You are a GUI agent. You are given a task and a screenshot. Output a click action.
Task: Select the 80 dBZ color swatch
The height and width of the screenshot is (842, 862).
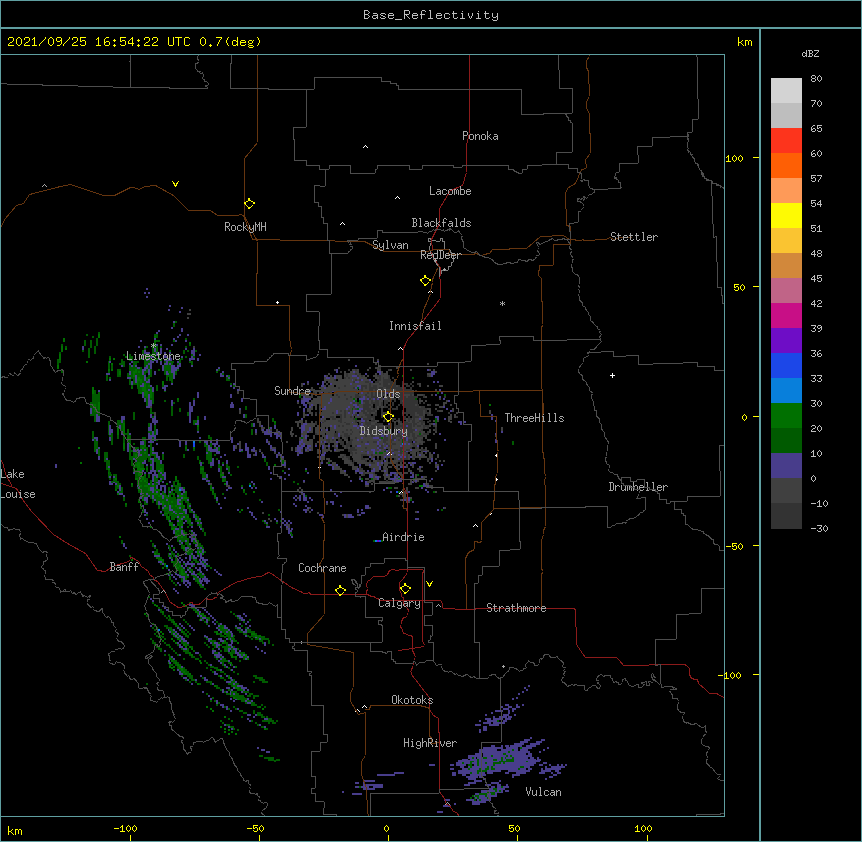tap(786, 90)
